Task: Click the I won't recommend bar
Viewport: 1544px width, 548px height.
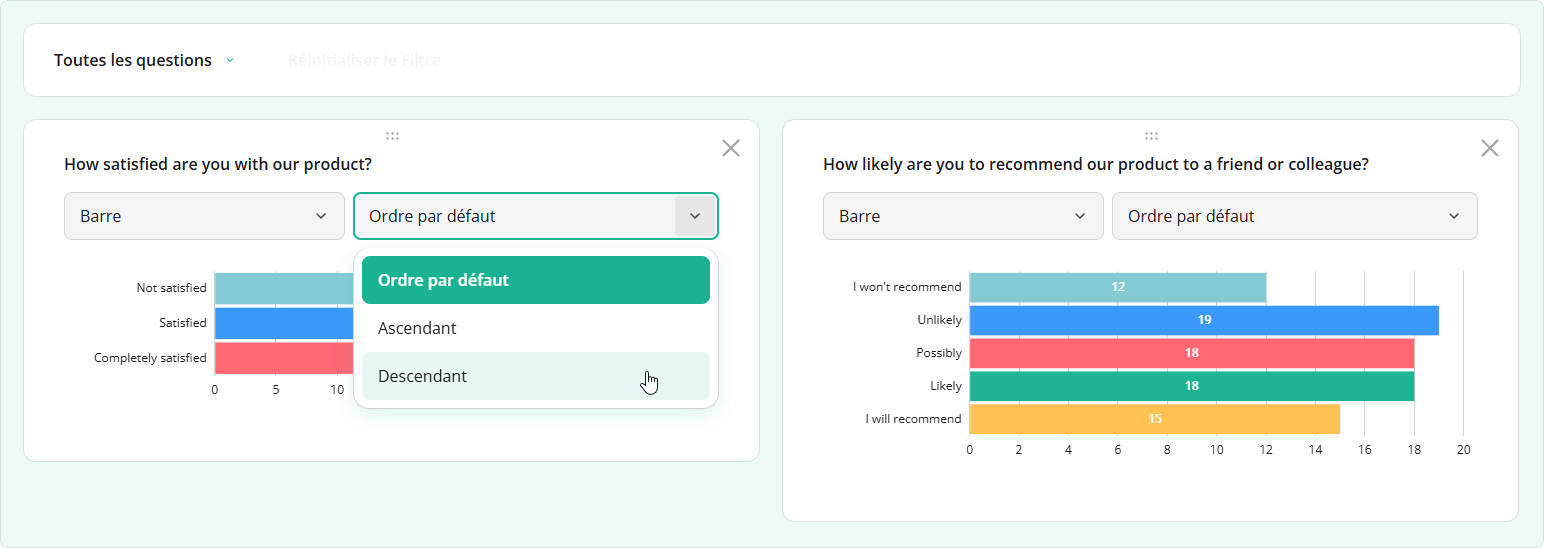Action: click(x=1118, y=287)
